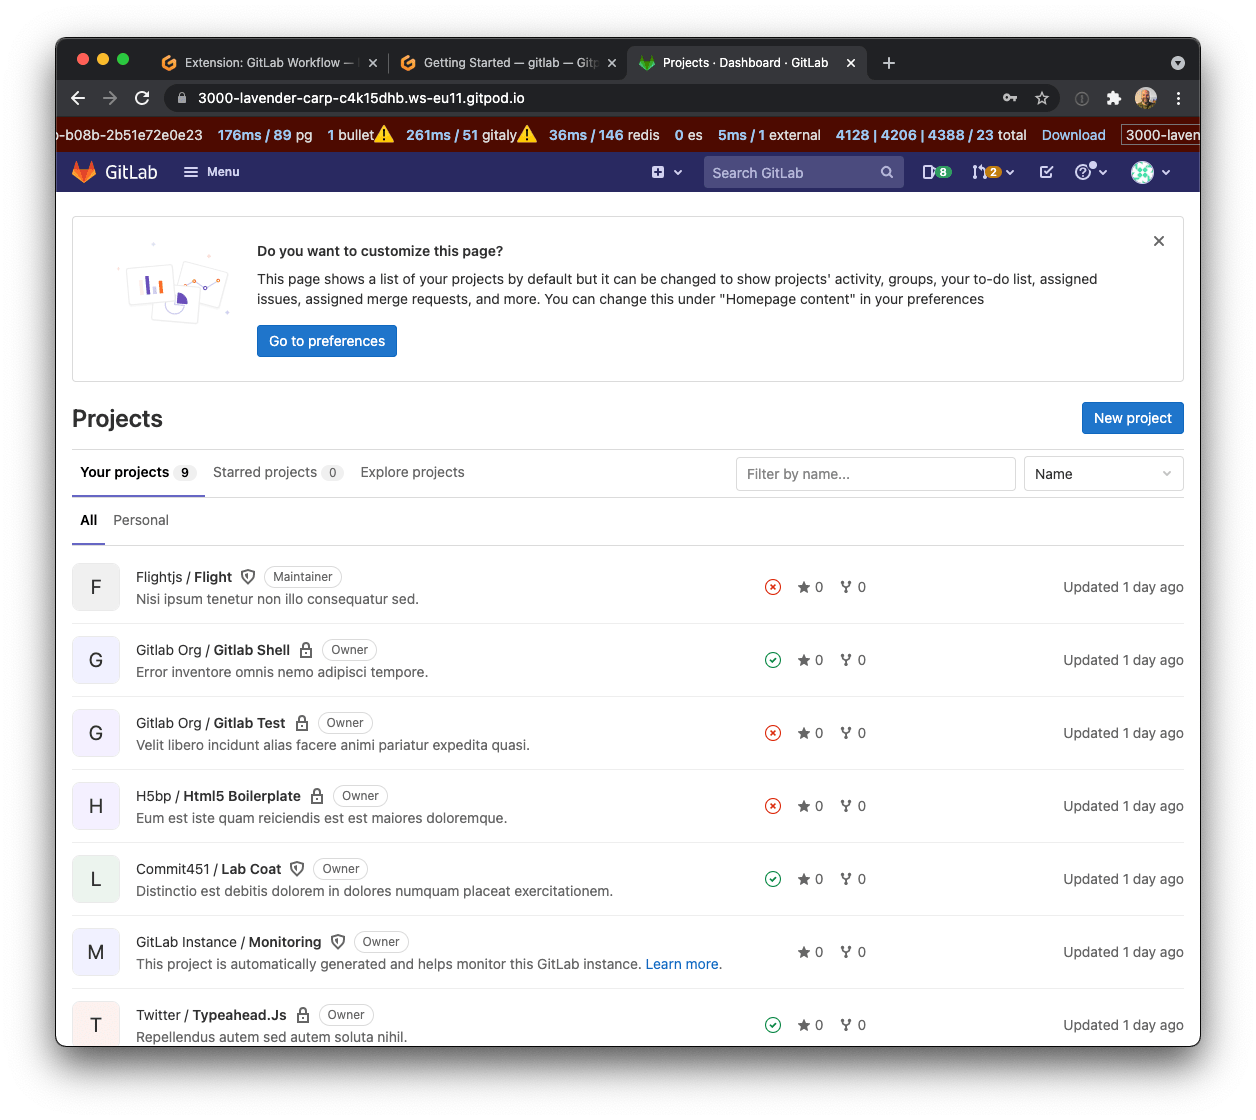This screenshot has height=1120, width=1256.
Task: Open the Name sort order dropdown
Action: point(1103,473)
